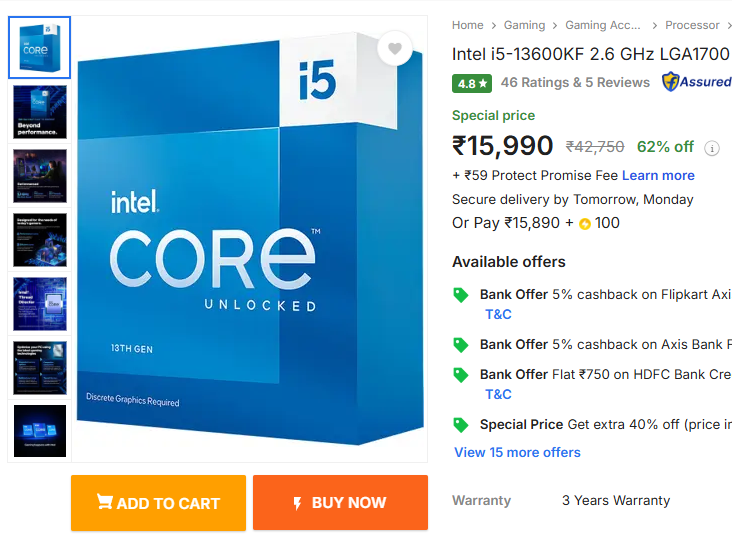The width and height of the screenshot is (732, 538).
Task: Add product to wishlist with heart icon
Action: click(x=395, y=49)
